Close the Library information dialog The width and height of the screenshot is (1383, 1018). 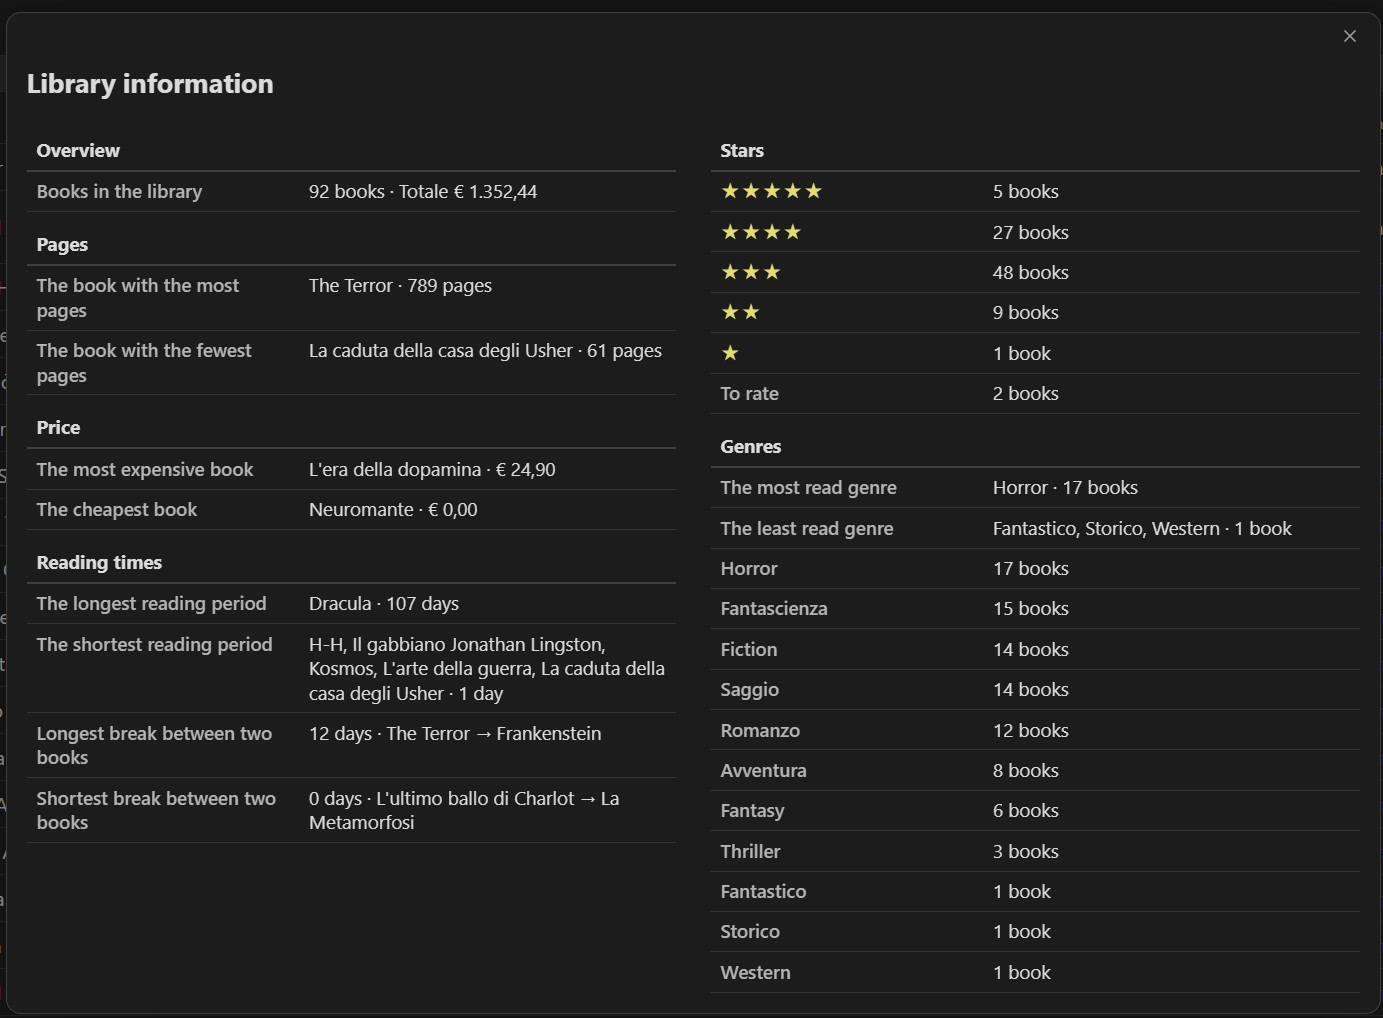click(1350, 36)
